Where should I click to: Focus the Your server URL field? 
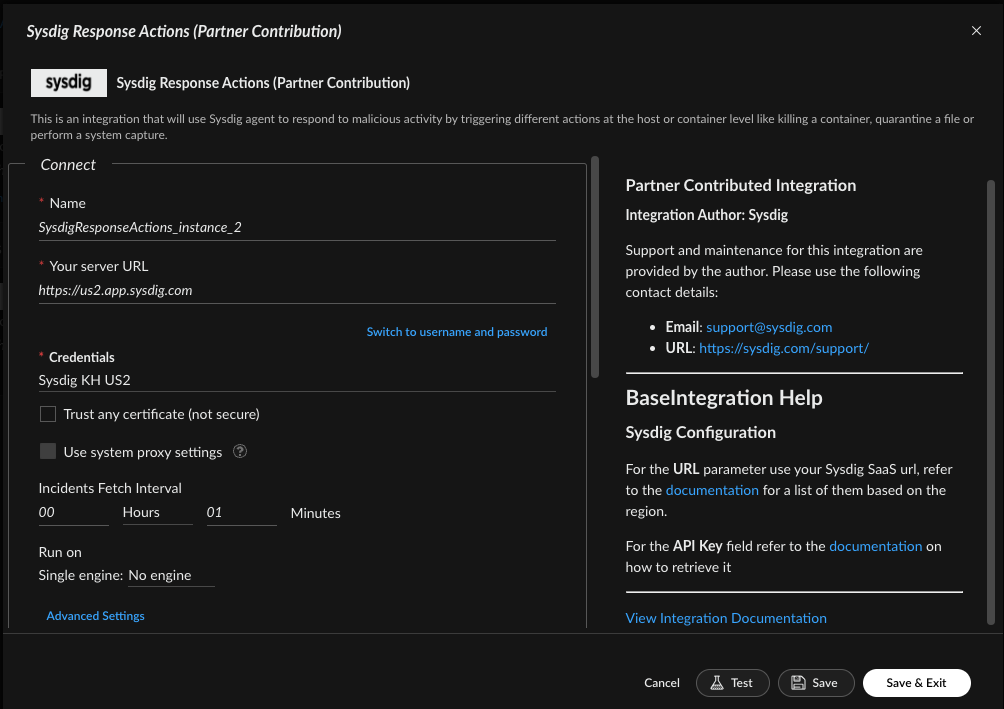click(296, 290)
